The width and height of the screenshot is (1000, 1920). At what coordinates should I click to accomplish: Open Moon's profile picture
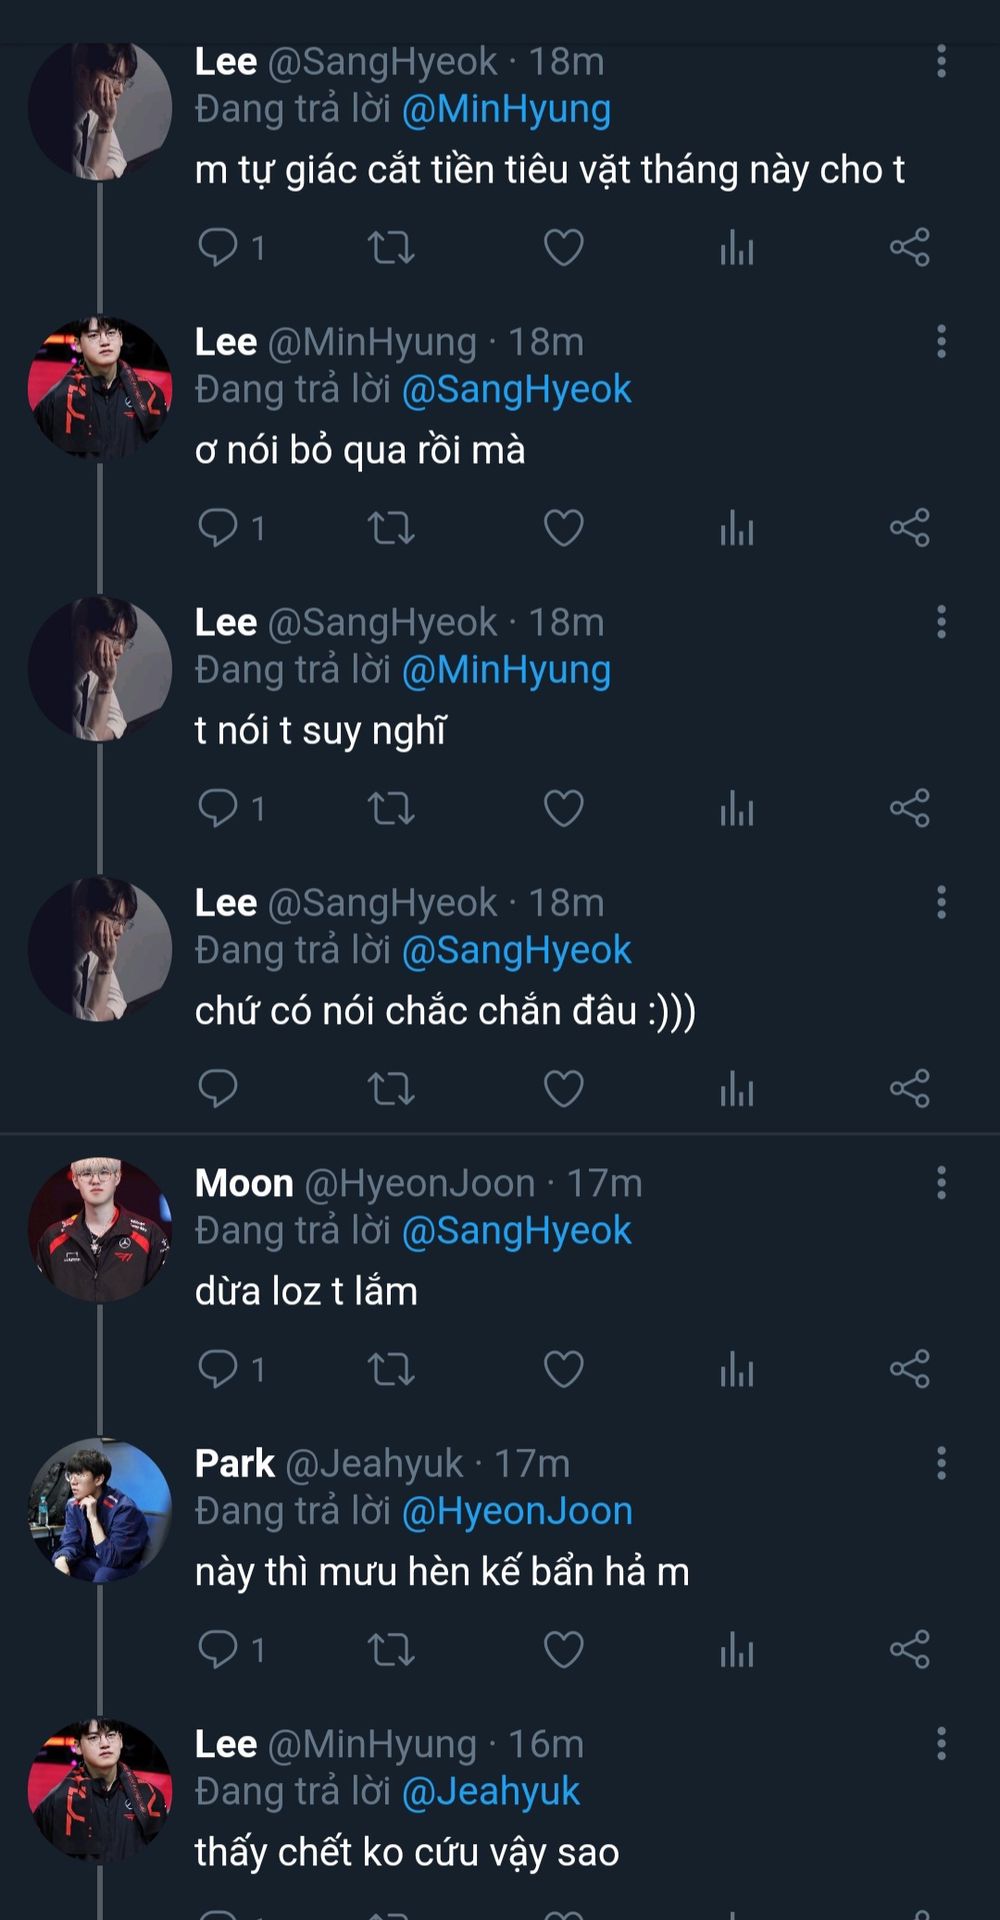coord(100,1230)
